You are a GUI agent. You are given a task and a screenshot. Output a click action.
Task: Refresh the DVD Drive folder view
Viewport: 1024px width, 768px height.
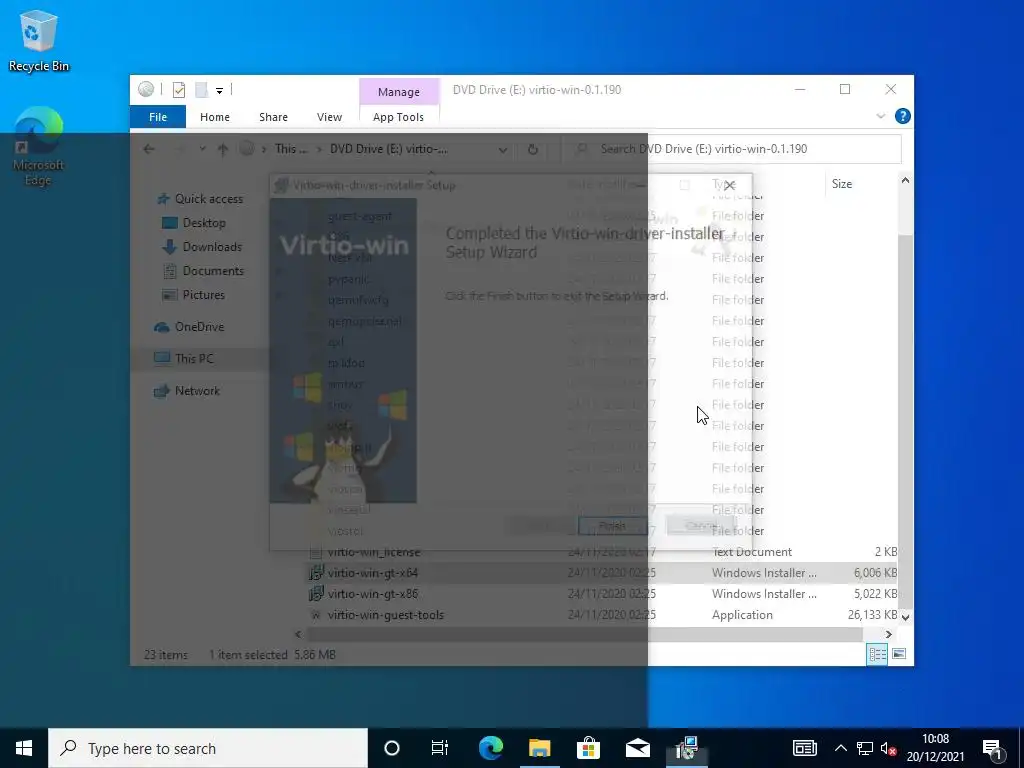[533, 150]
